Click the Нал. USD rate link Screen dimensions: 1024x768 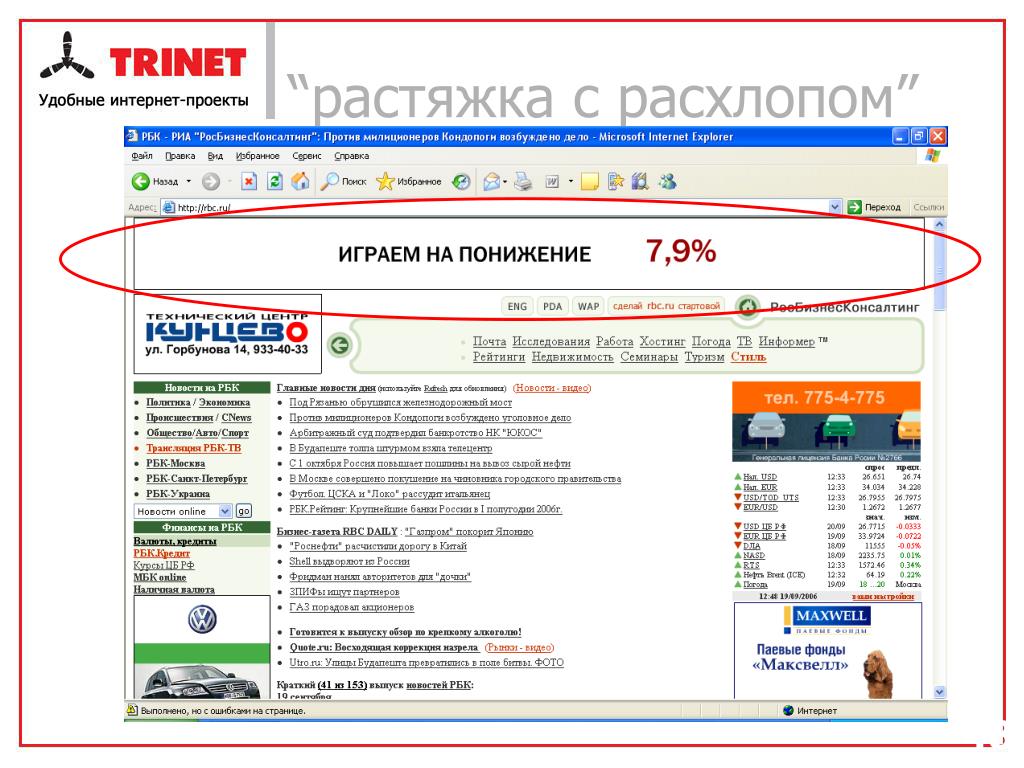click(760, 477)
